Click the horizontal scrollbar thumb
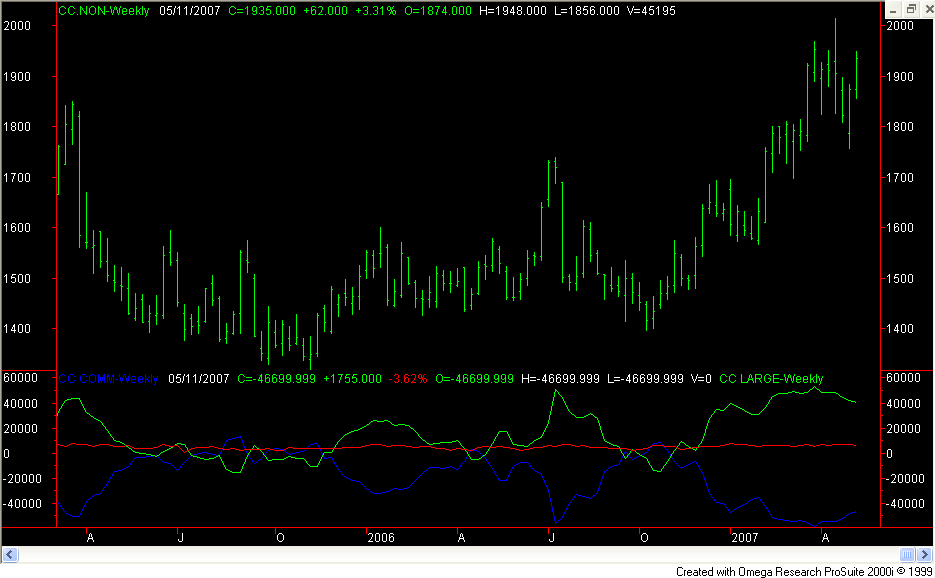Image resolution: width=935 pixels, height=578 pixels. (x=907, y=555)
